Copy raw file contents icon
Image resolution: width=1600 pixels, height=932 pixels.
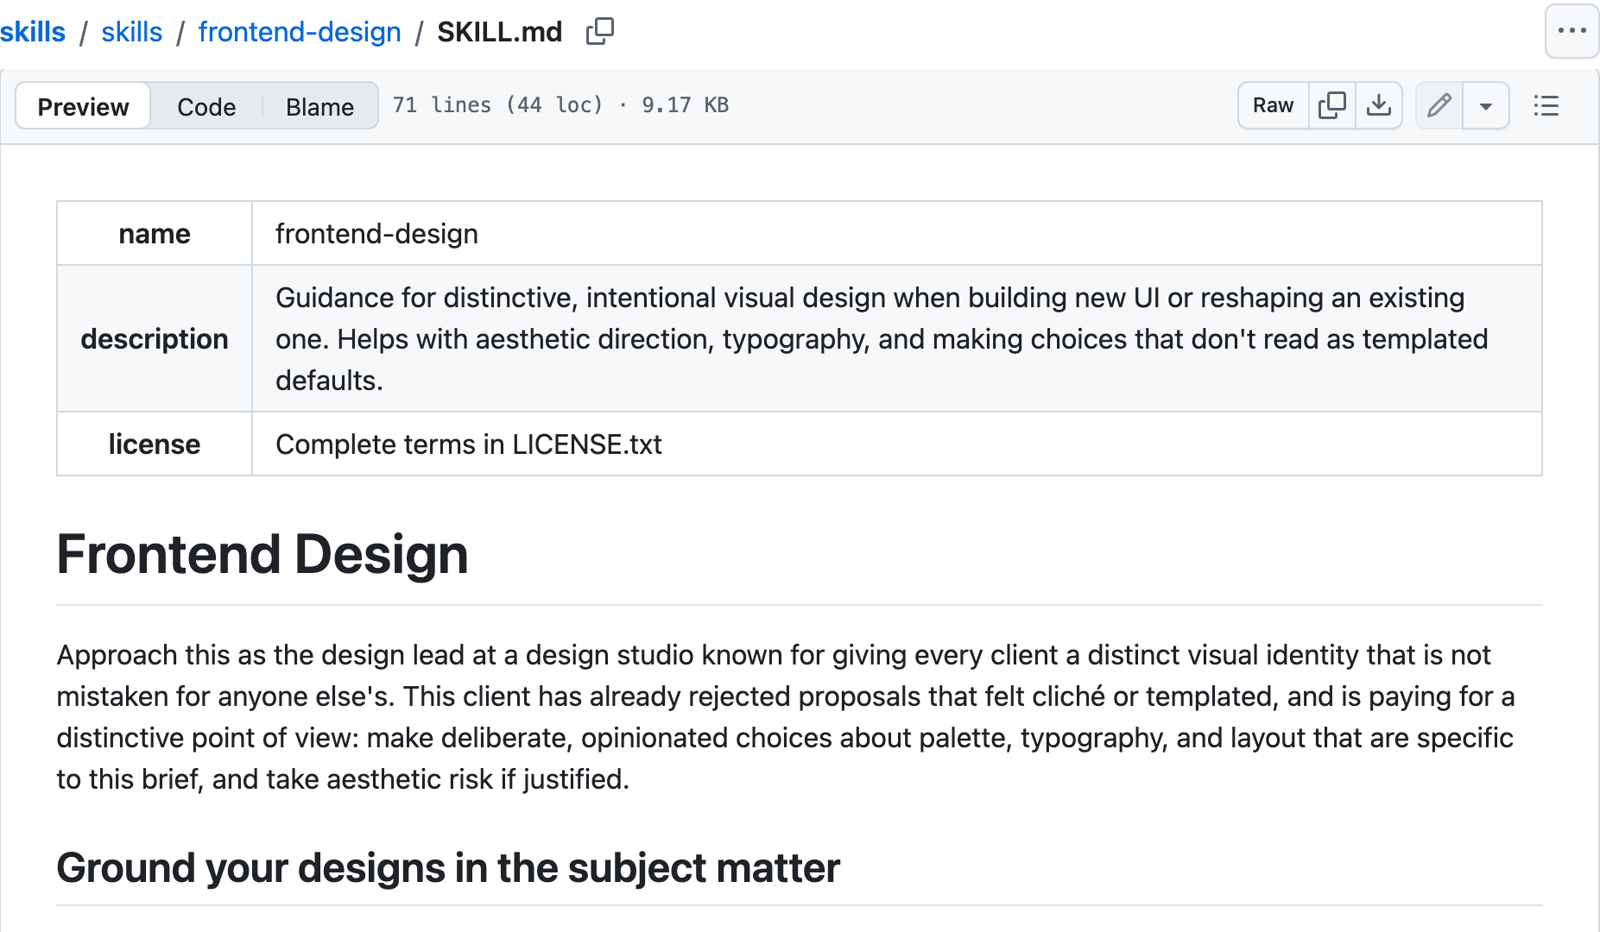(x=1332, y=105)
